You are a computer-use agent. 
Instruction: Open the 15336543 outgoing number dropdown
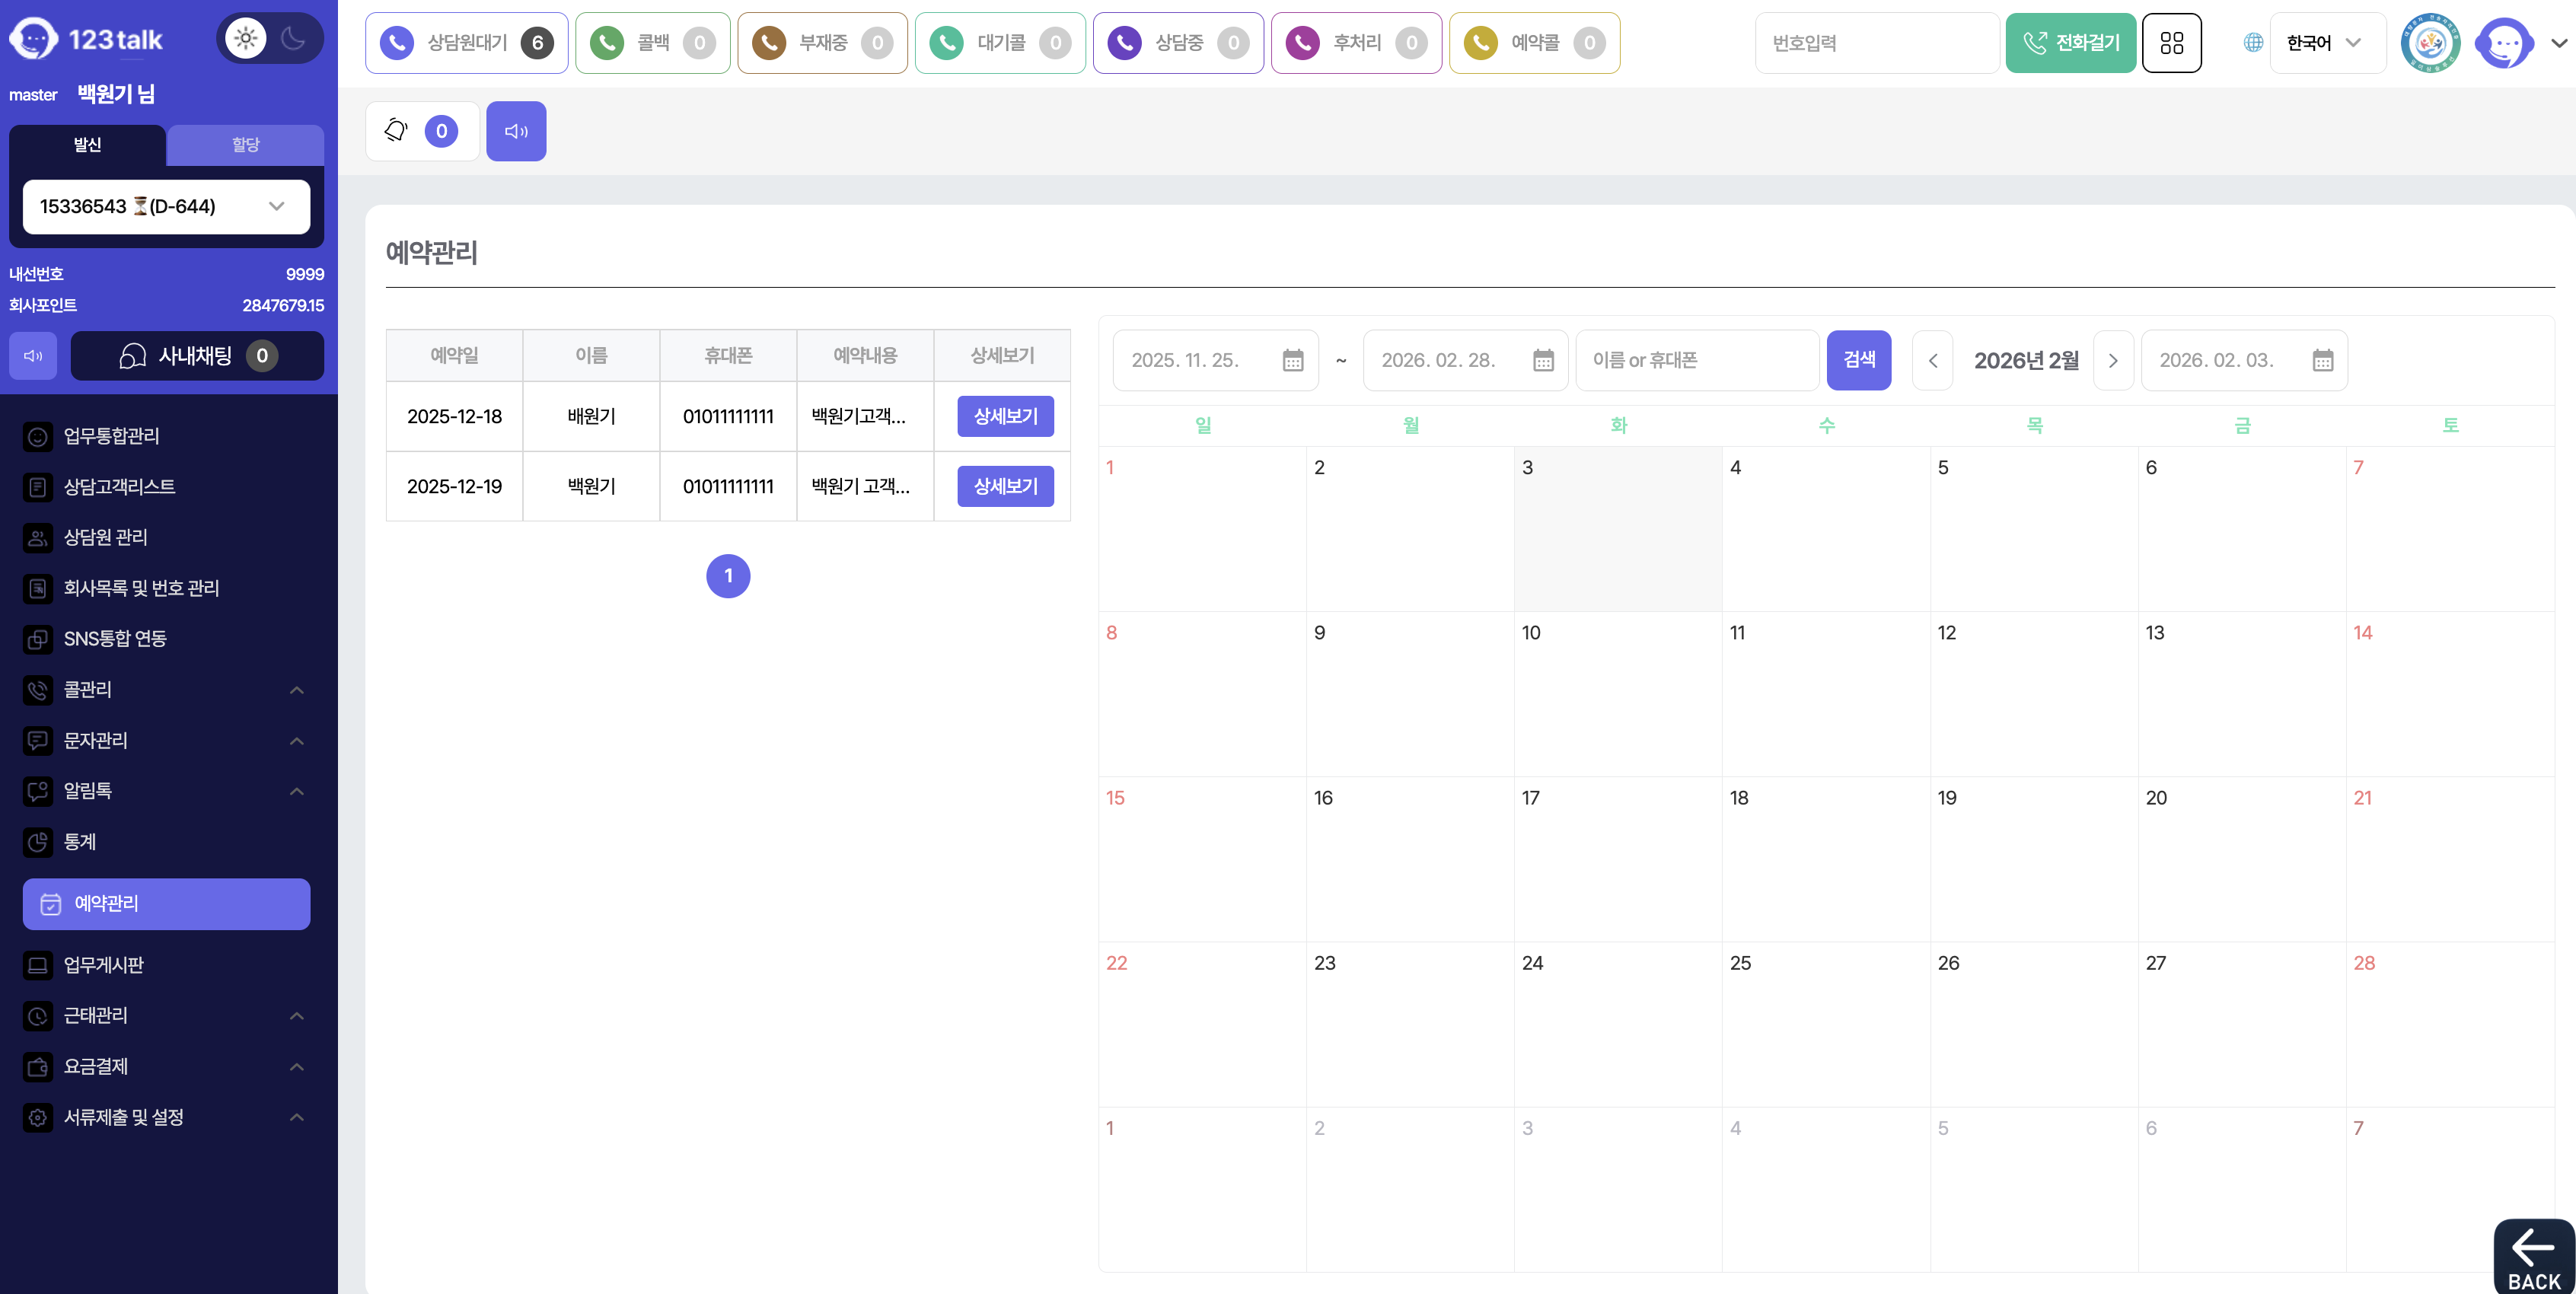click(x=166, y=207)
